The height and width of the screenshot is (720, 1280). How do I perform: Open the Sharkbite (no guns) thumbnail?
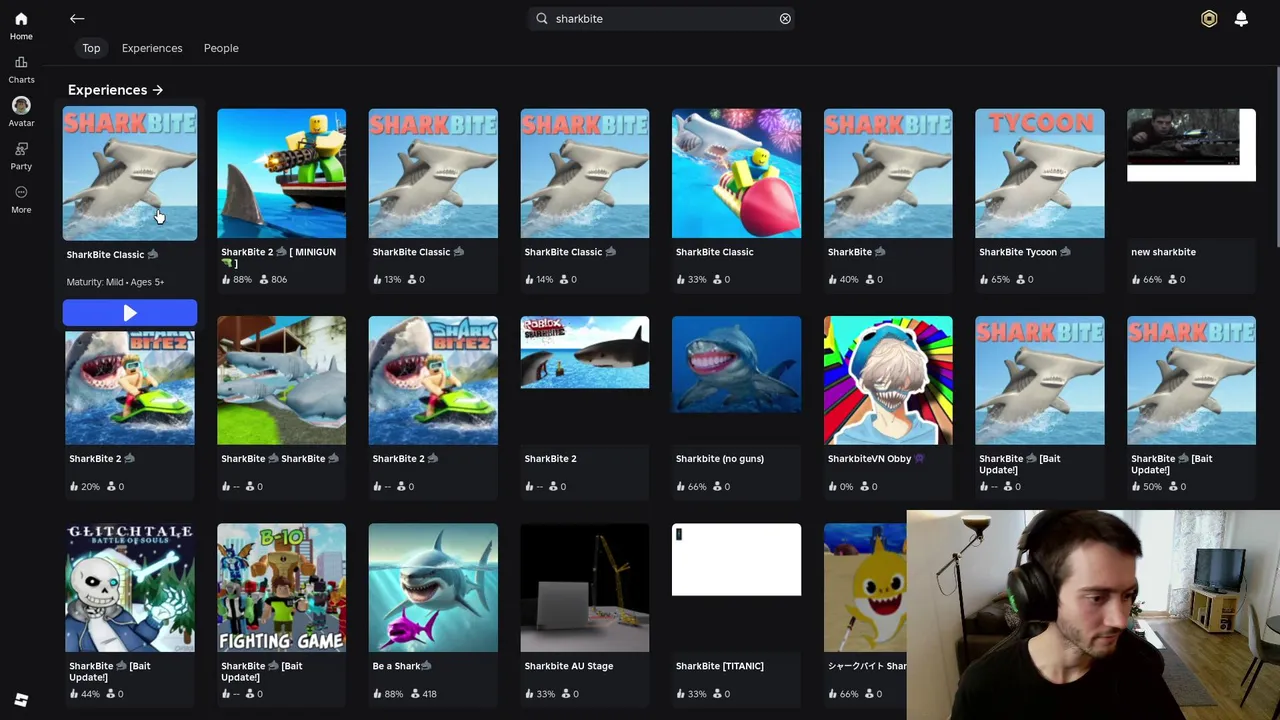(x=736, y=365)
